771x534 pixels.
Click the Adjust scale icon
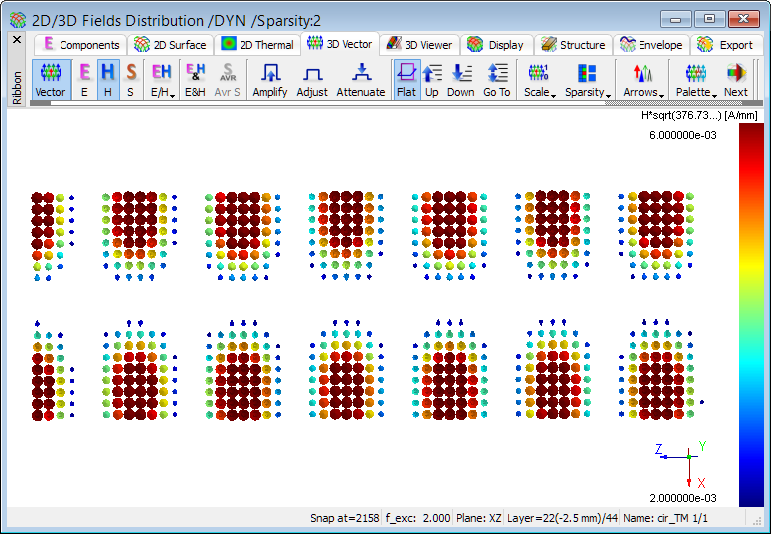coord(312,80)
